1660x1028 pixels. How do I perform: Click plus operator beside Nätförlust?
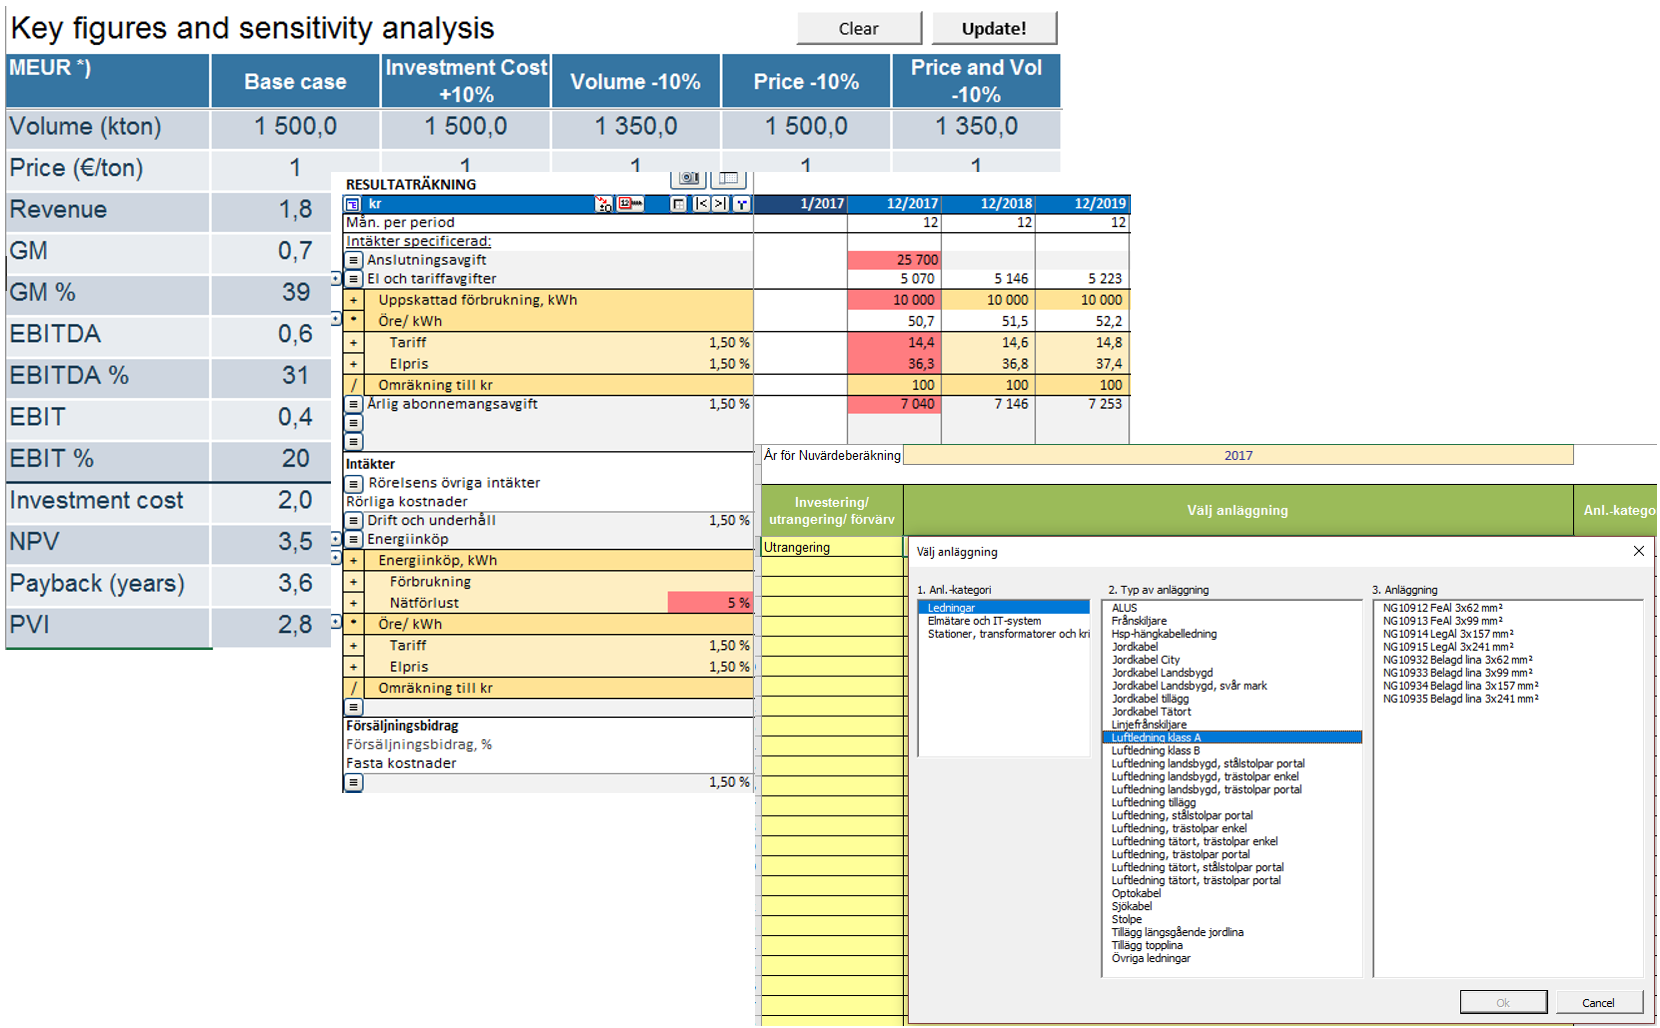354,603
